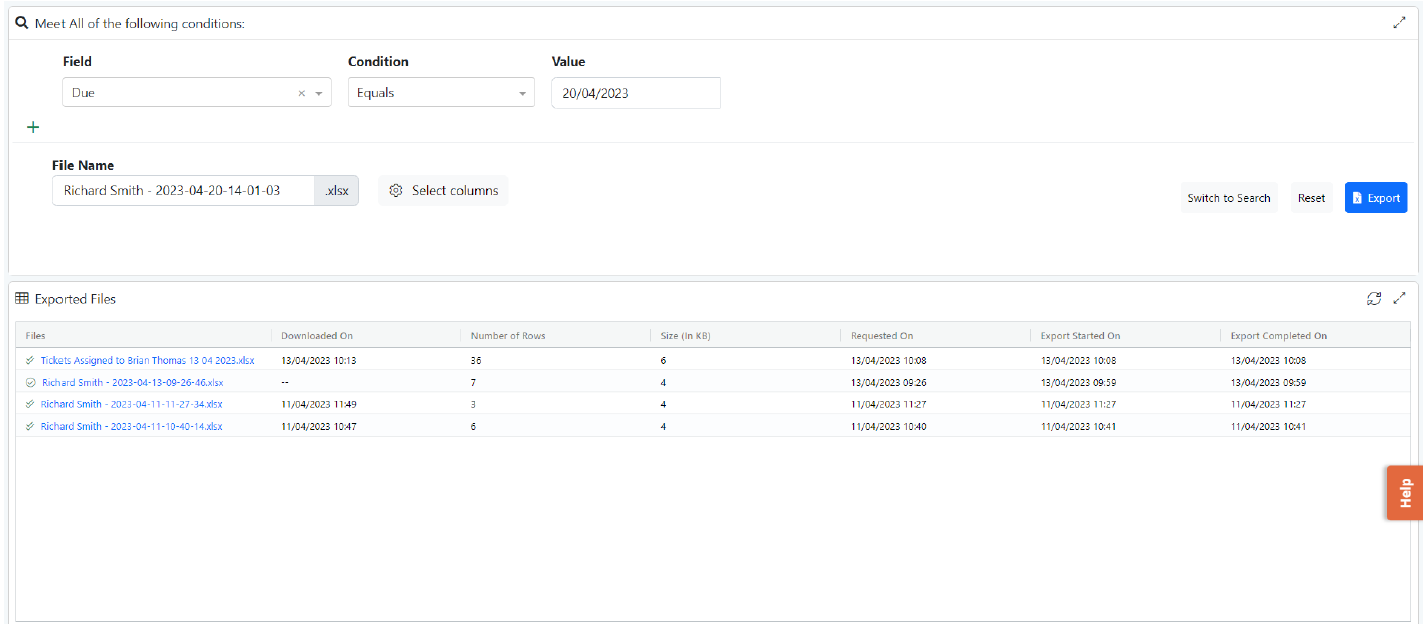Click Switch to Search button
This screenshot has width=1427, height=639.
1228,198
